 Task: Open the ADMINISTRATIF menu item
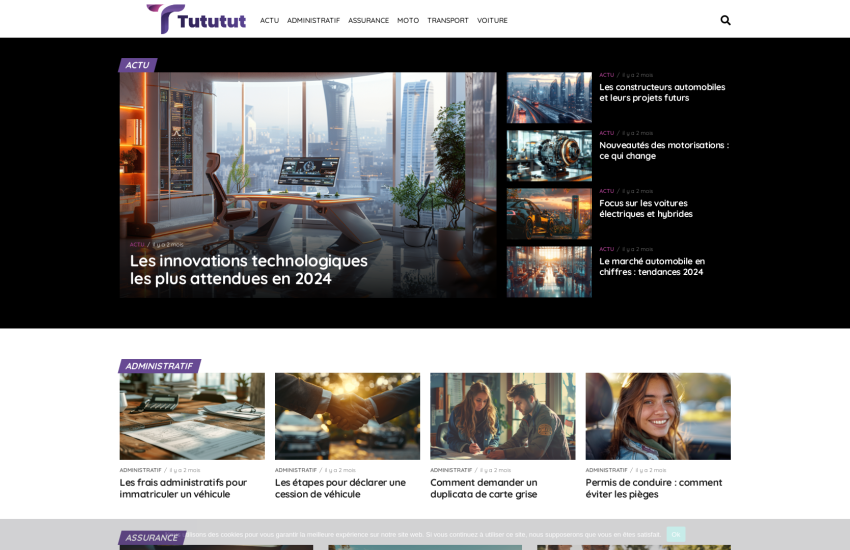pyautogui.click(x=313, y=20)
